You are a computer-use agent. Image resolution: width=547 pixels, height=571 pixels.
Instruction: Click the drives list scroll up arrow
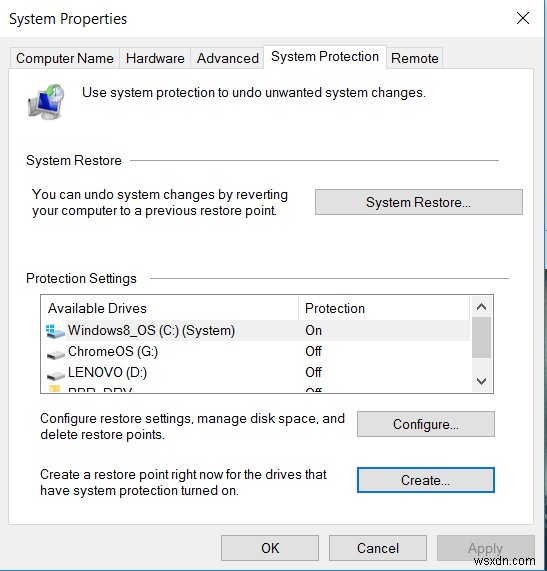[481, 307]
